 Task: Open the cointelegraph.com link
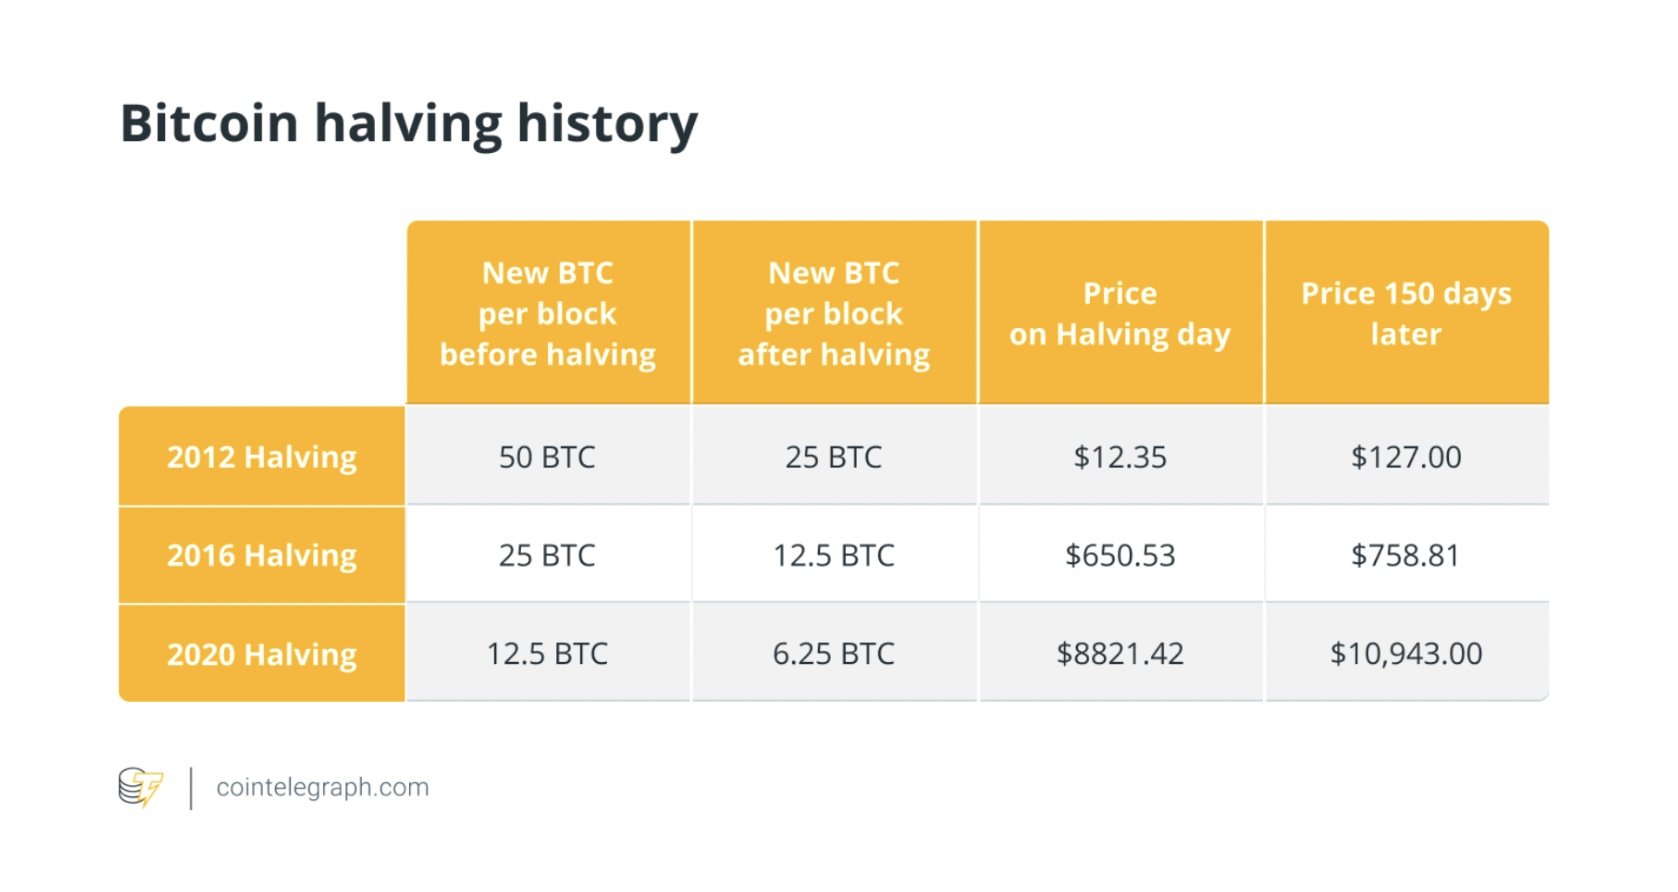[x=322, y=787]
